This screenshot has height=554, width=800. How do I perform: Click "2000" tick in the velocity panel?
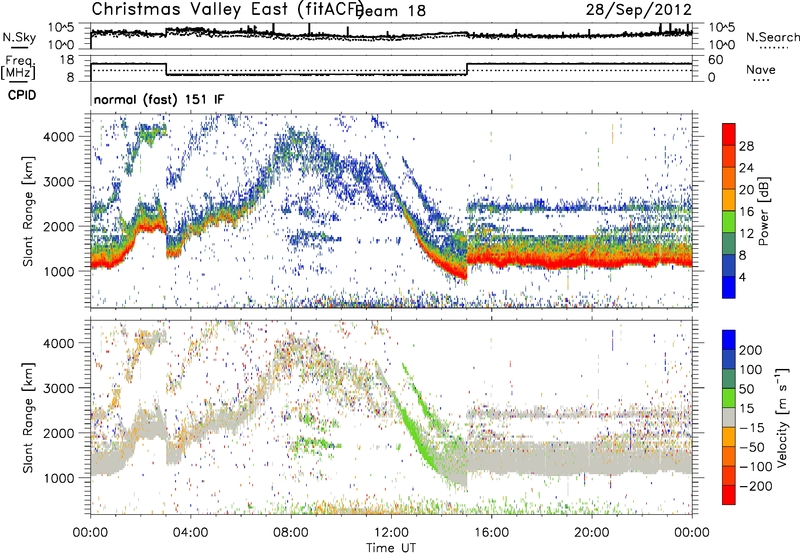(x=58, y=433)
